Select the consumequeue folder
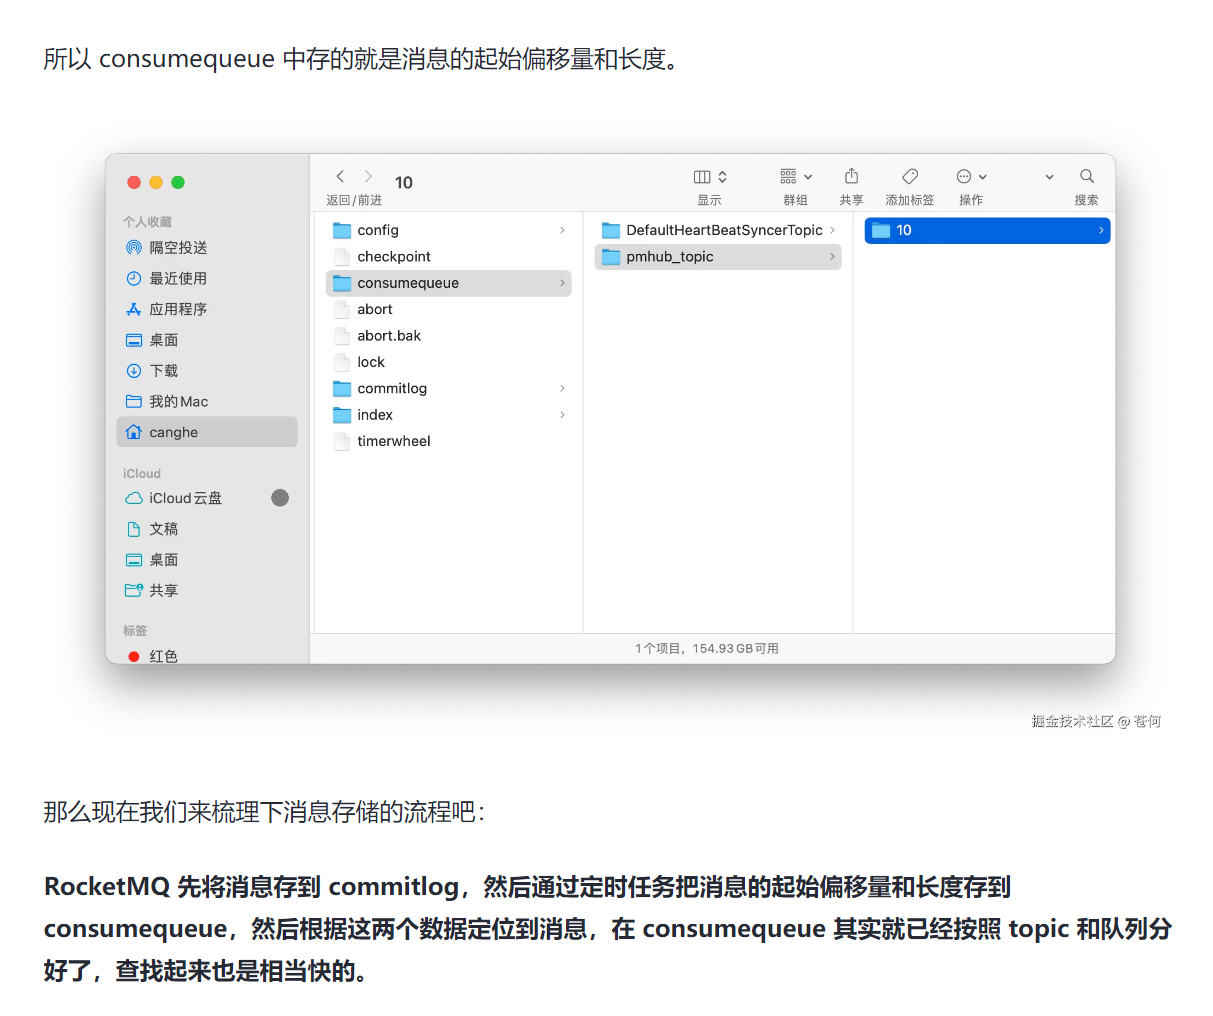This screenshot has height=1016, width=1213. 448,283
